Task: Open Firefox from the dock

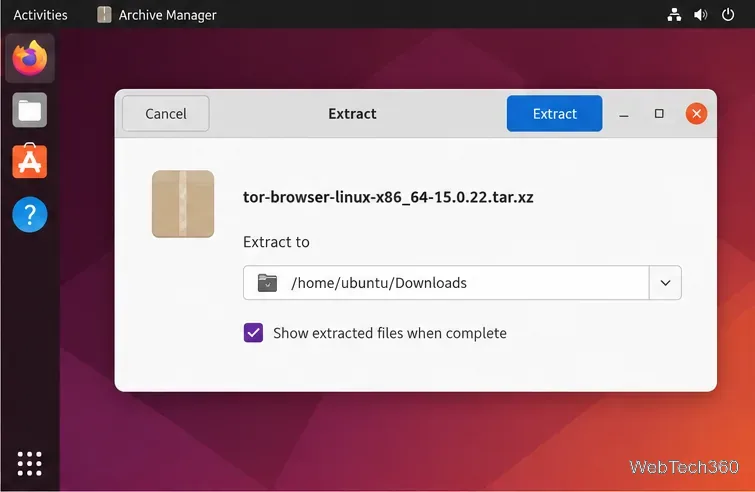Action: pyautogui.click(x=30, y=58)
